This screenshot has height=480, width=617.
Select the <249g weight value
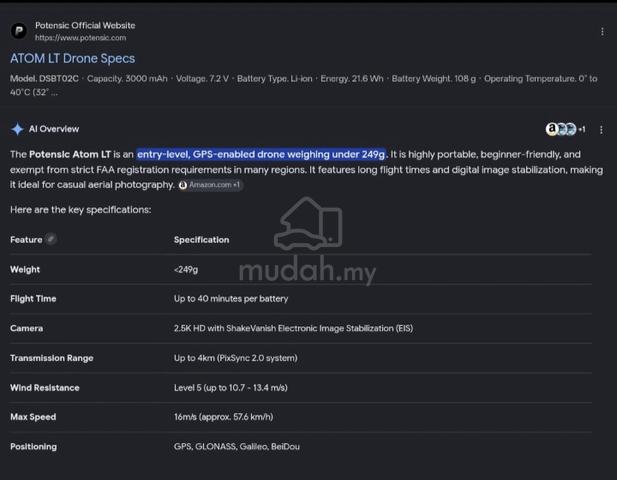coord(186,270)
